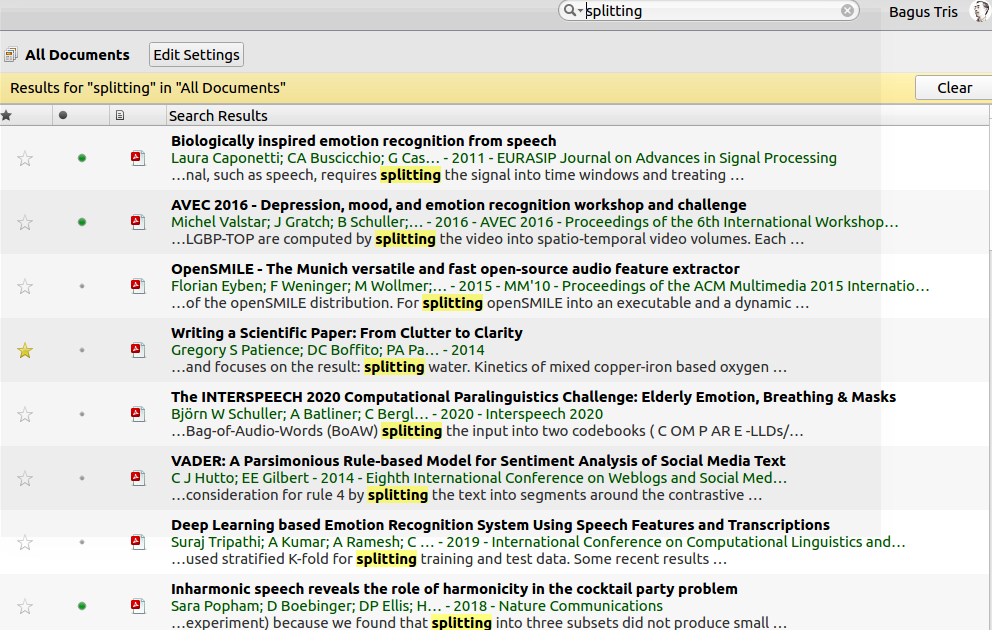Screen dimensions: 992x630
Task: Open PDF for the INTERSPEECH 2020 challenge paper
Action: 138,416
